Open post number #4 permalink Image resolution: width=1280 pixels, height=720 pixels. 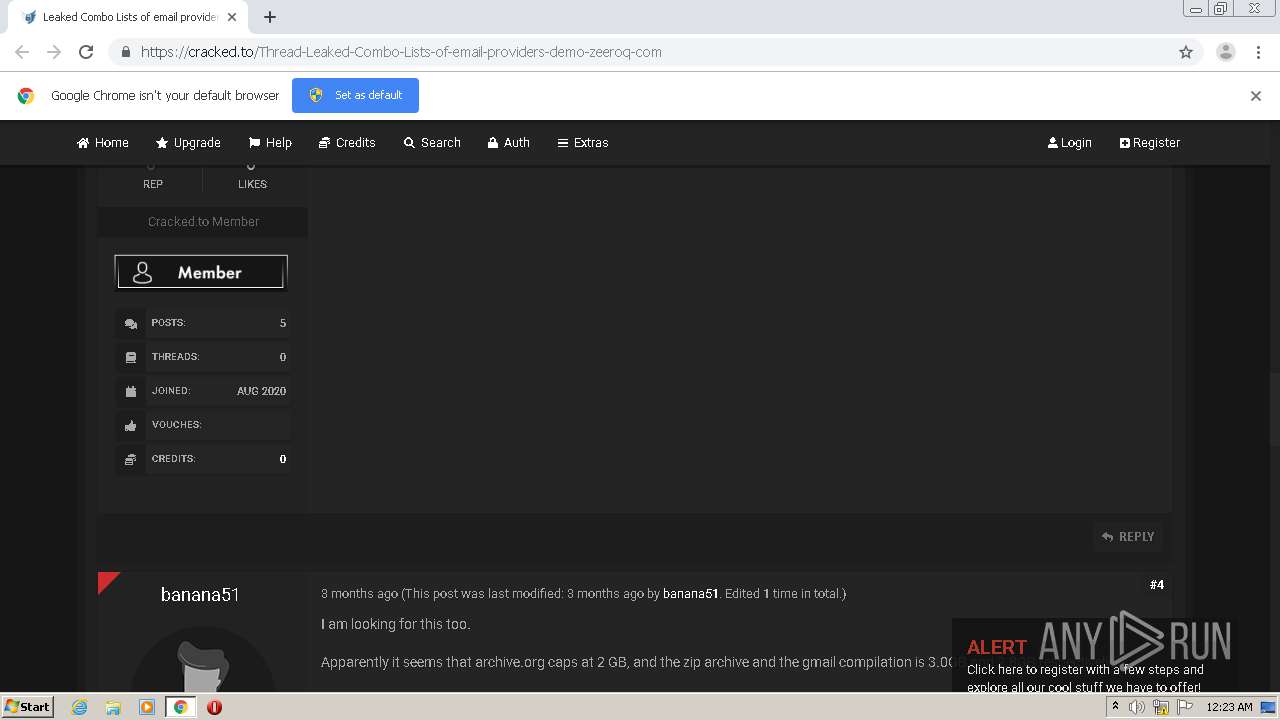tap(1157, 585)
